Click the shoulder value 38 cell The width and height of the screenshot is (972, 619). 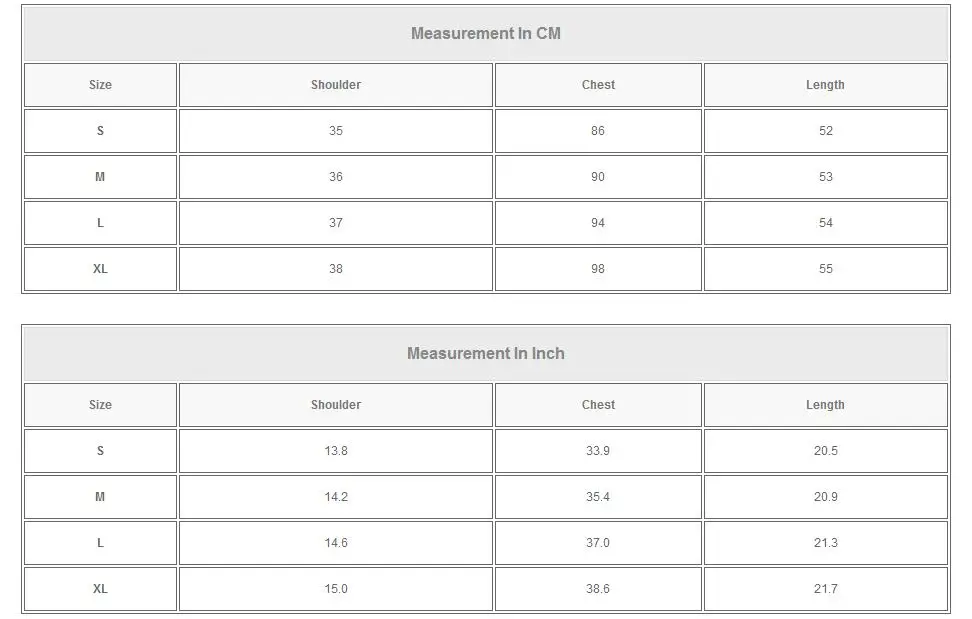pyautogui.click(x=336, y=269)
